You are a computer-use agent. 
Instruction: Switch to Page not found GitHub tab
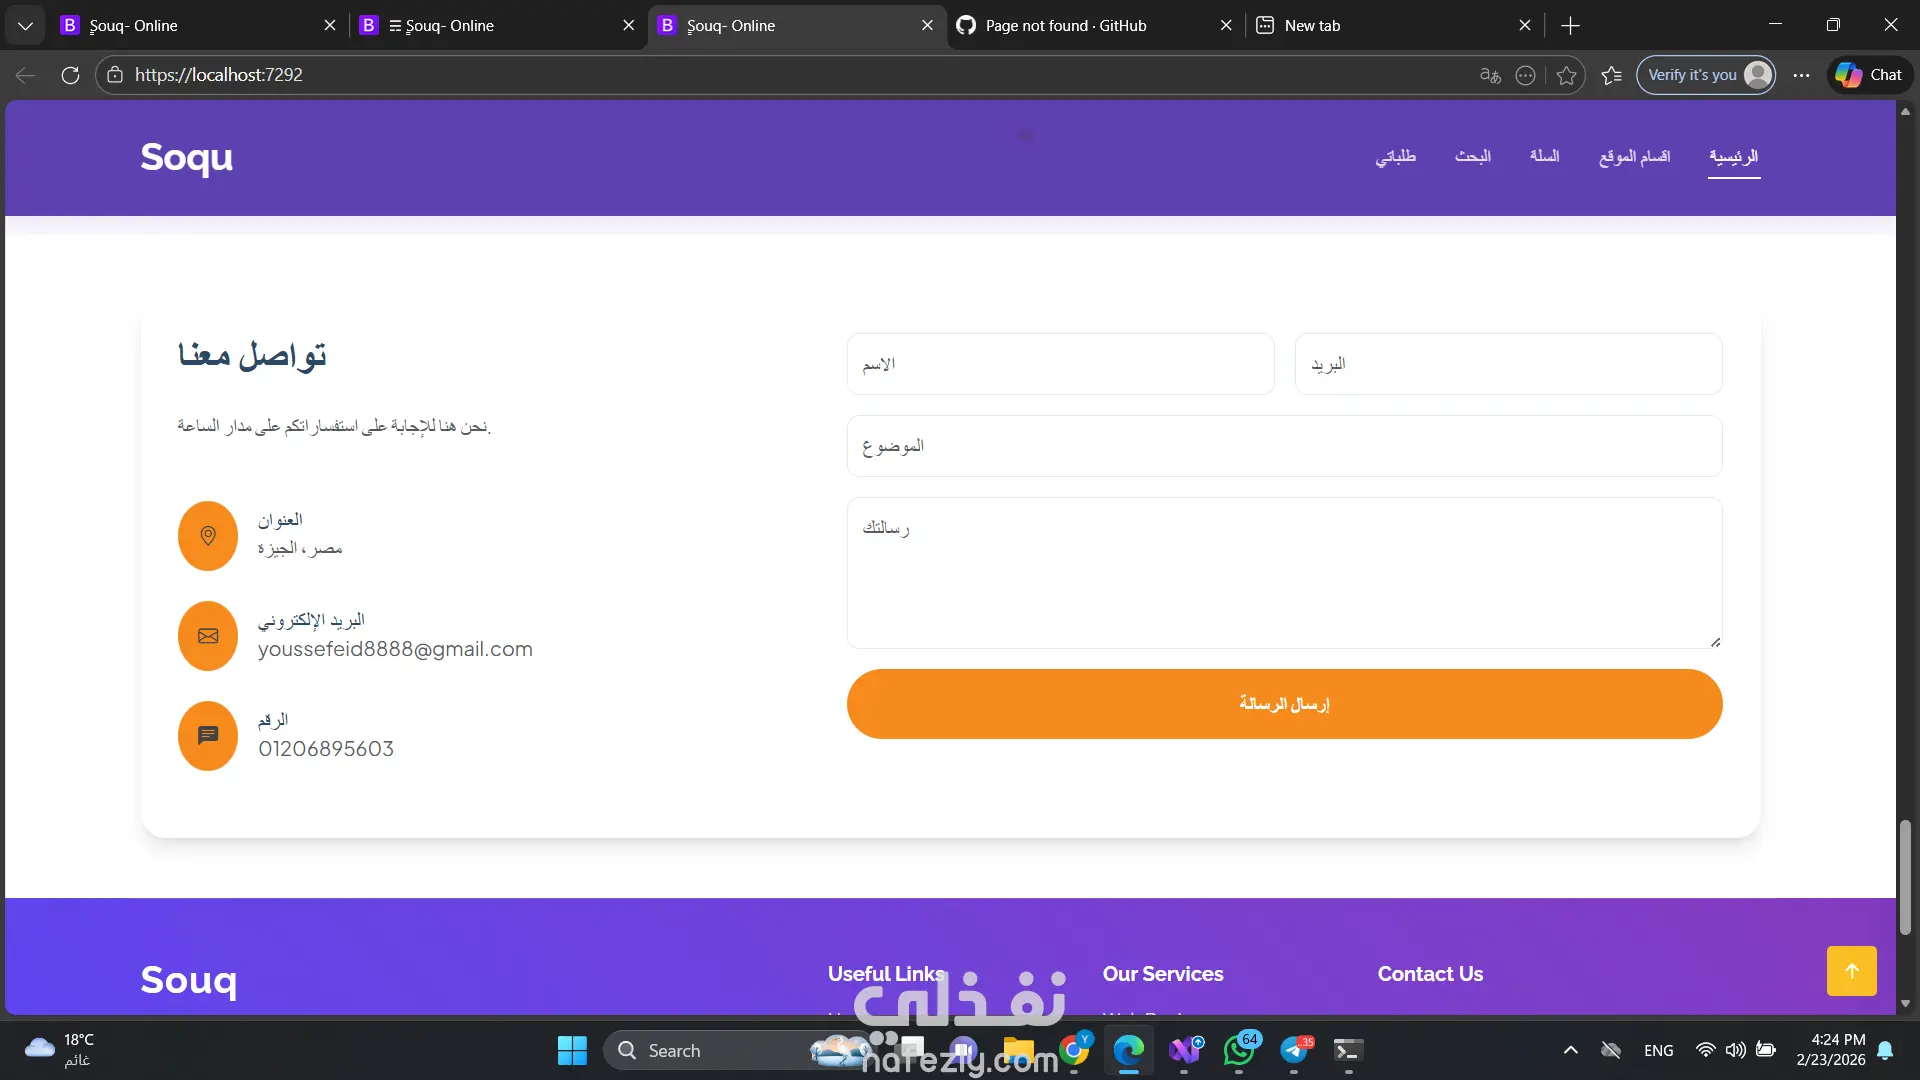pos(1065,25)
